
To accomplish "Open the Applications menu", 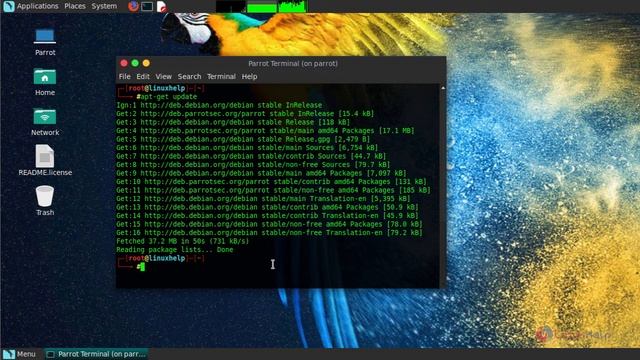I will point(38,6).
